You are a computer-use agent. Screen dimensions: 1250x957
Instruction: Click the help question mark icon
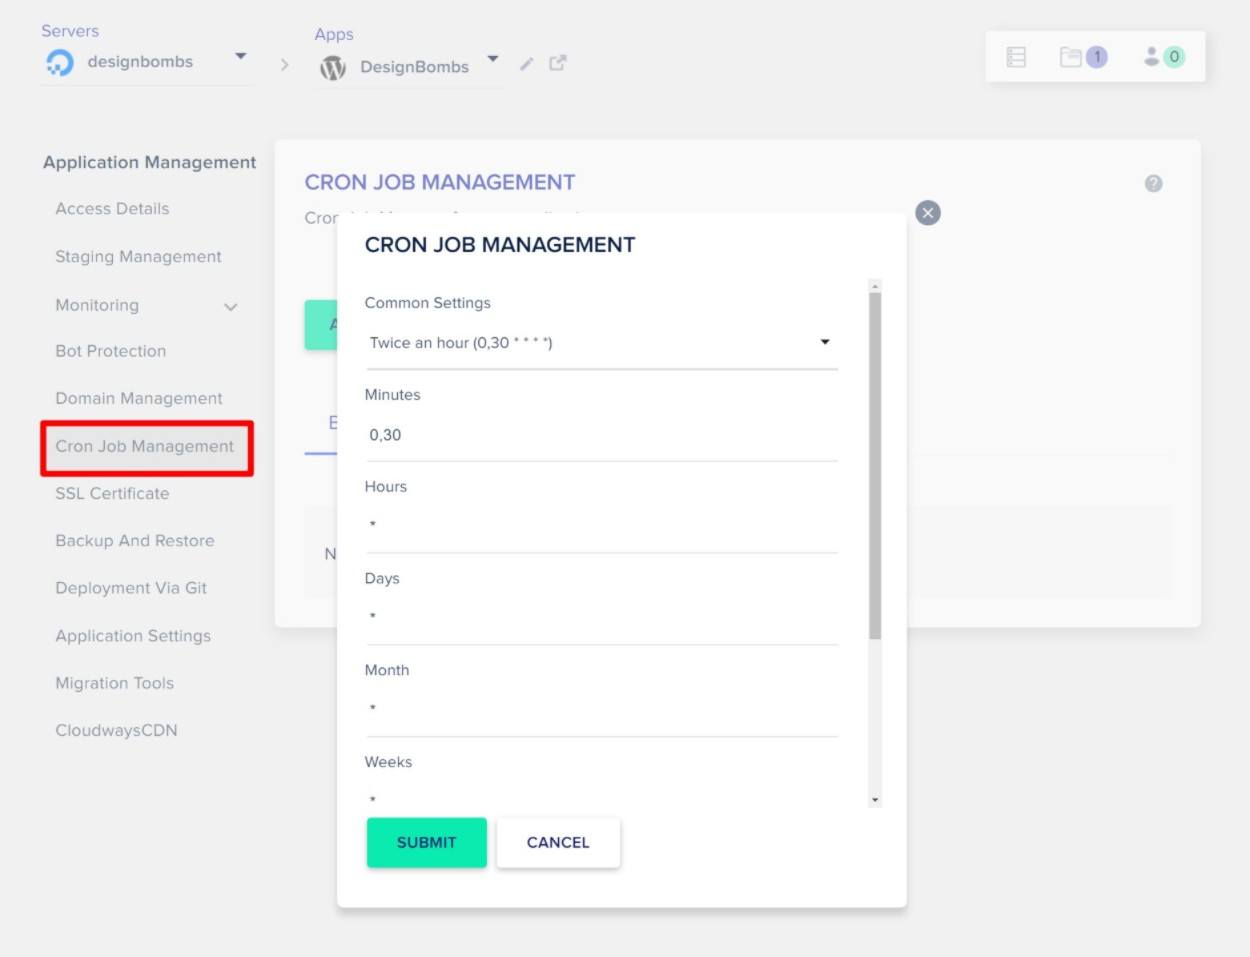(1152, 183)
